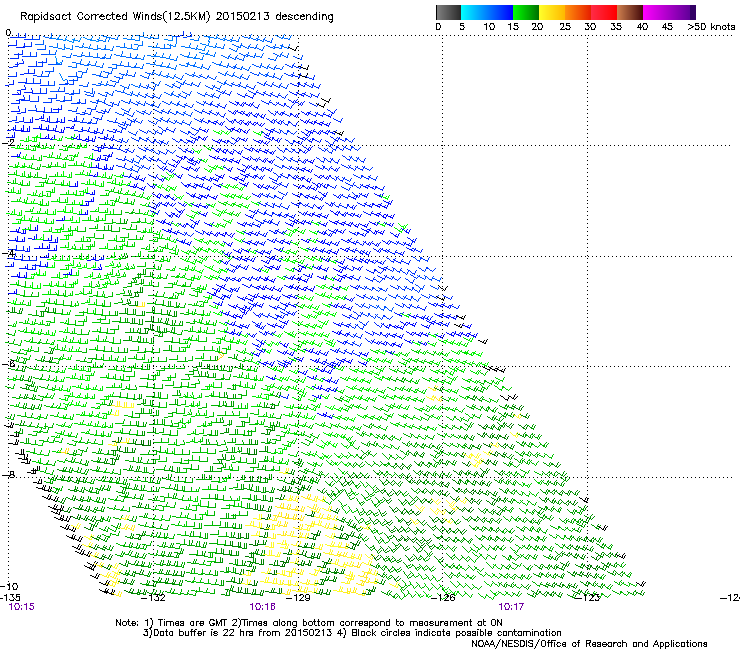Click the latitude label '-8'
Viewport: 740px width, 650px height.
[9, 475]
